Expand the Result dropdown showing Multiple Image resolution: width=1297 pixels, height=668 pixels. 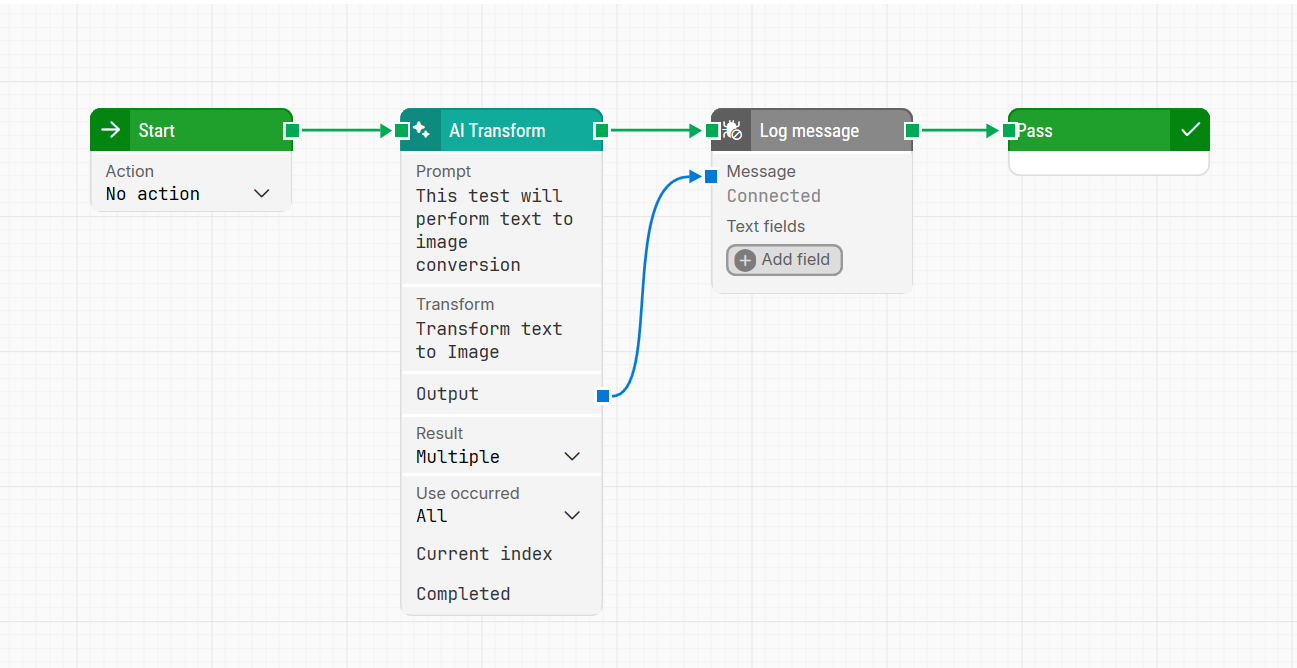tap(498, 457)
